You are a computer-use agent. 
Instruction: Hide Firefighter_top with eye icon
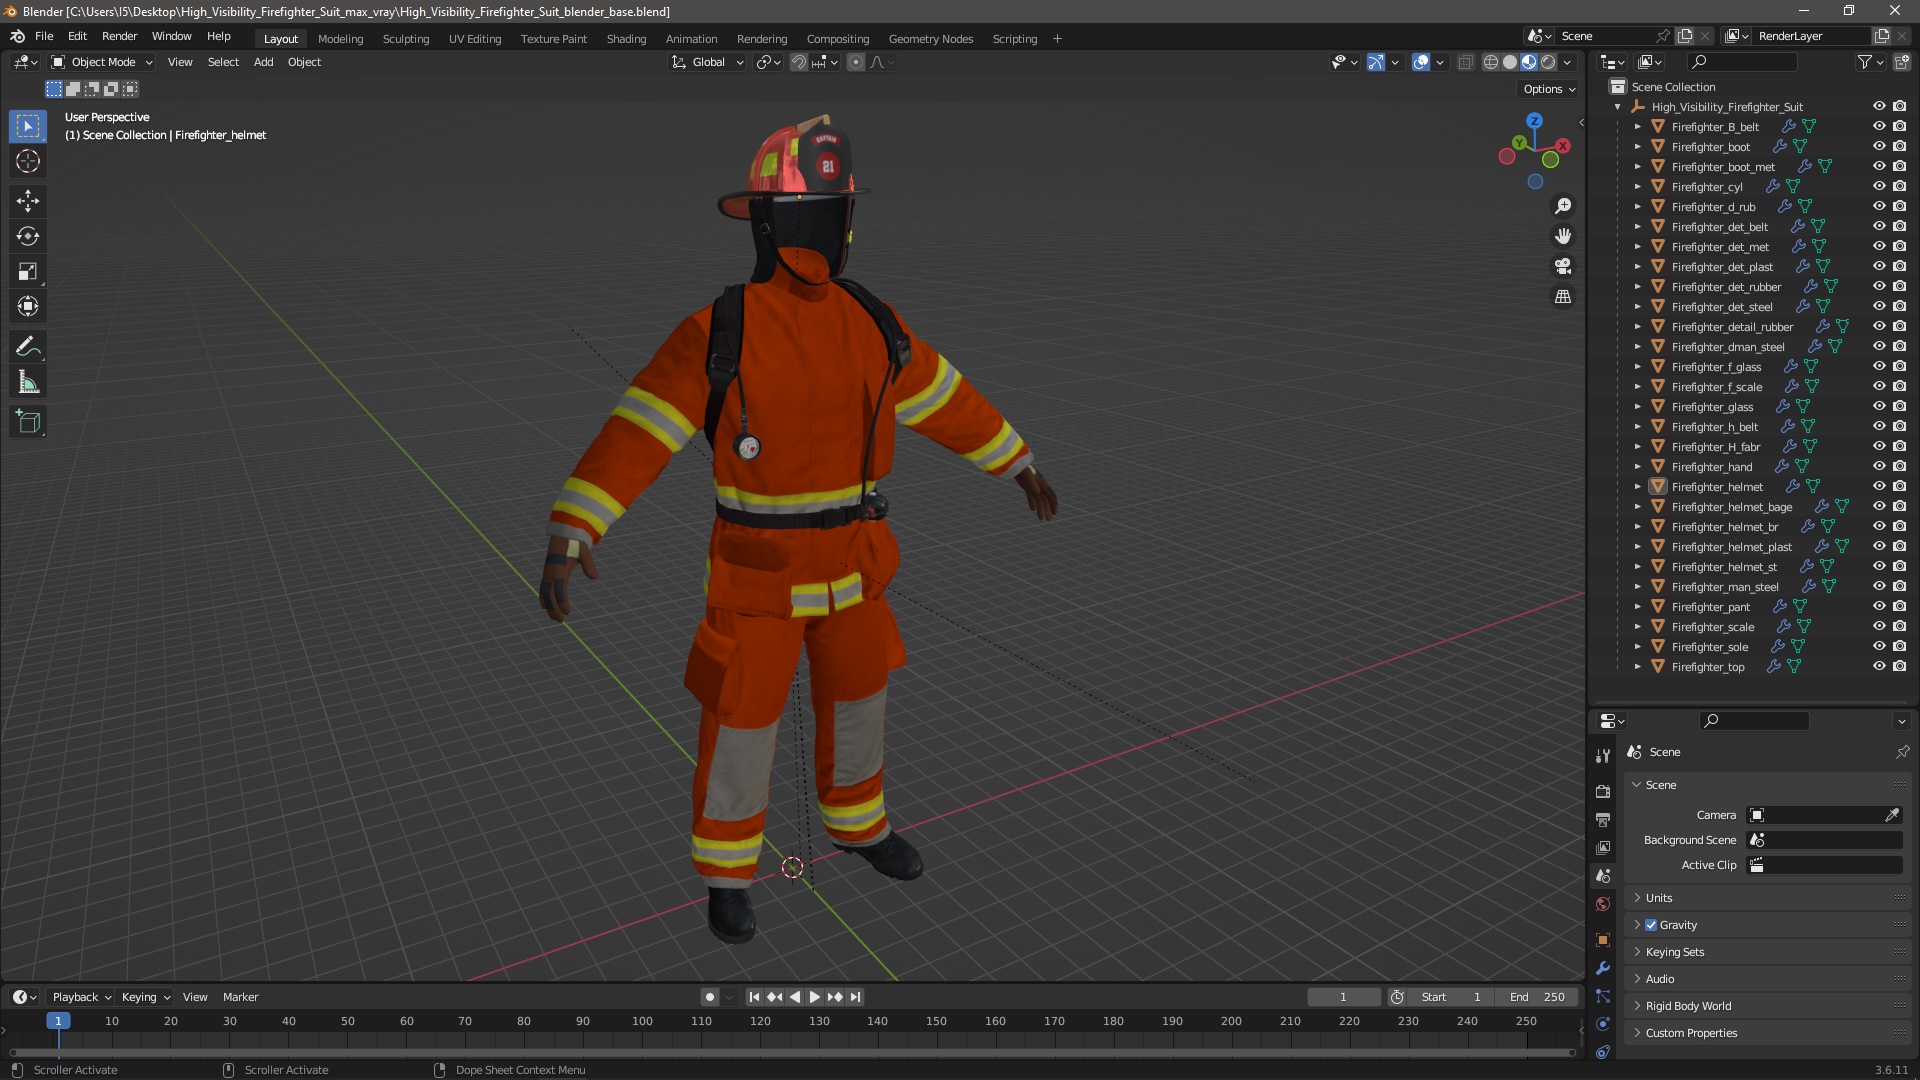(x=1879, y=667)
